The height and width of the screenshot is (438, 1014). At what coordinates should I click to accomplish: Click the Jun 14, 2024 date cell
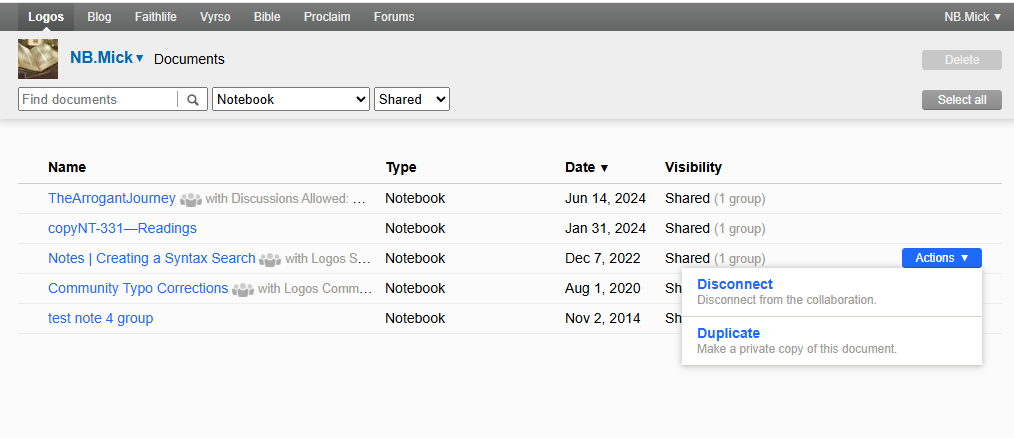[605, 198]
